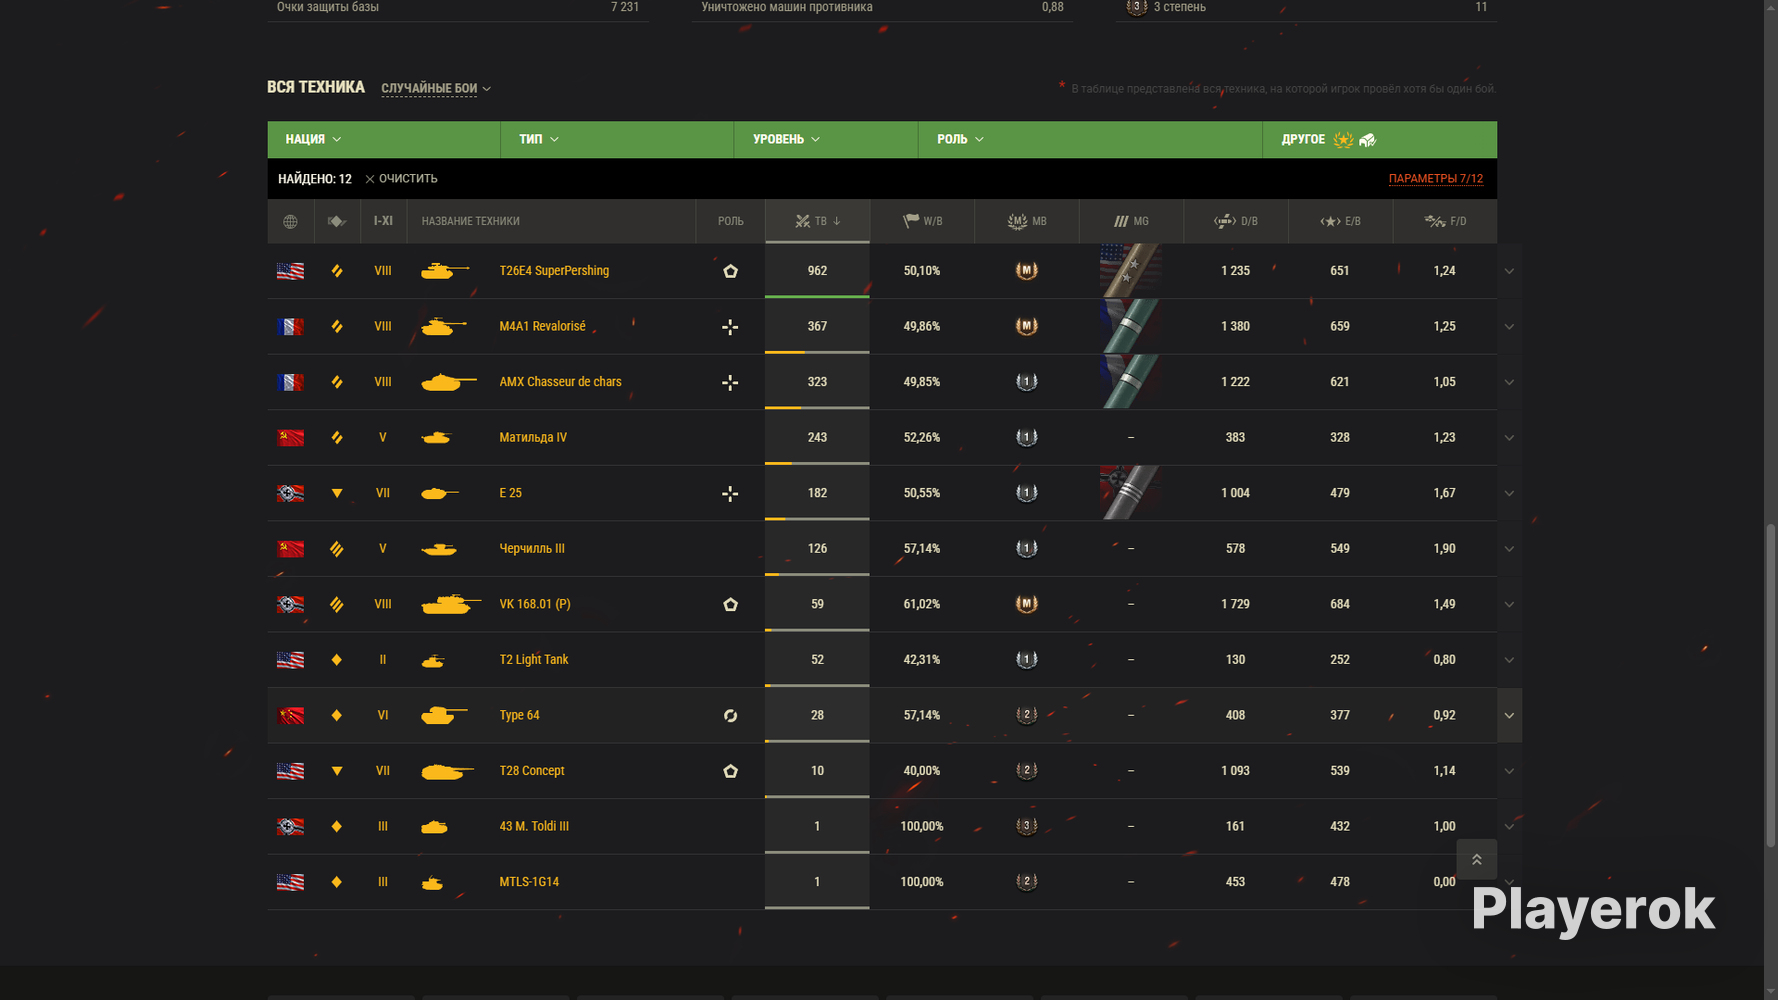Sort by the D/B damage header
Screen dimensions: 1778x1000
tap(1236, 221)
